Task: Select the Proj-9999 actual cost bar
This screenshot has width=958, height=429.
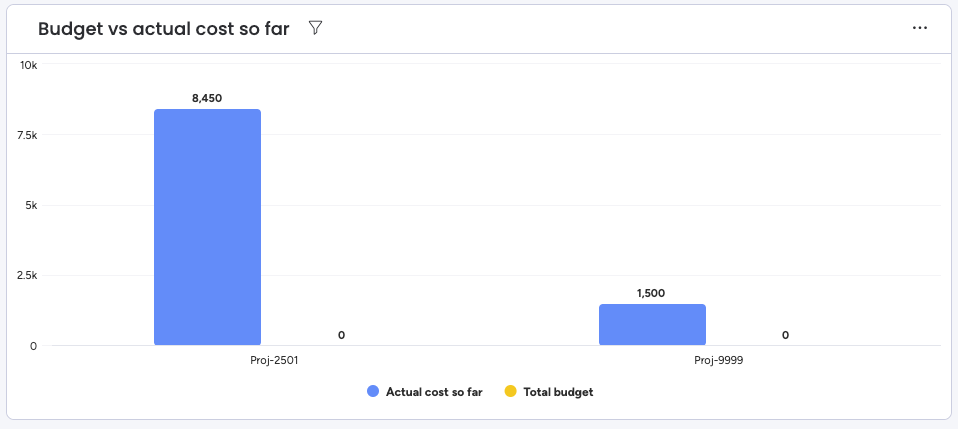Action: (652, 325)
